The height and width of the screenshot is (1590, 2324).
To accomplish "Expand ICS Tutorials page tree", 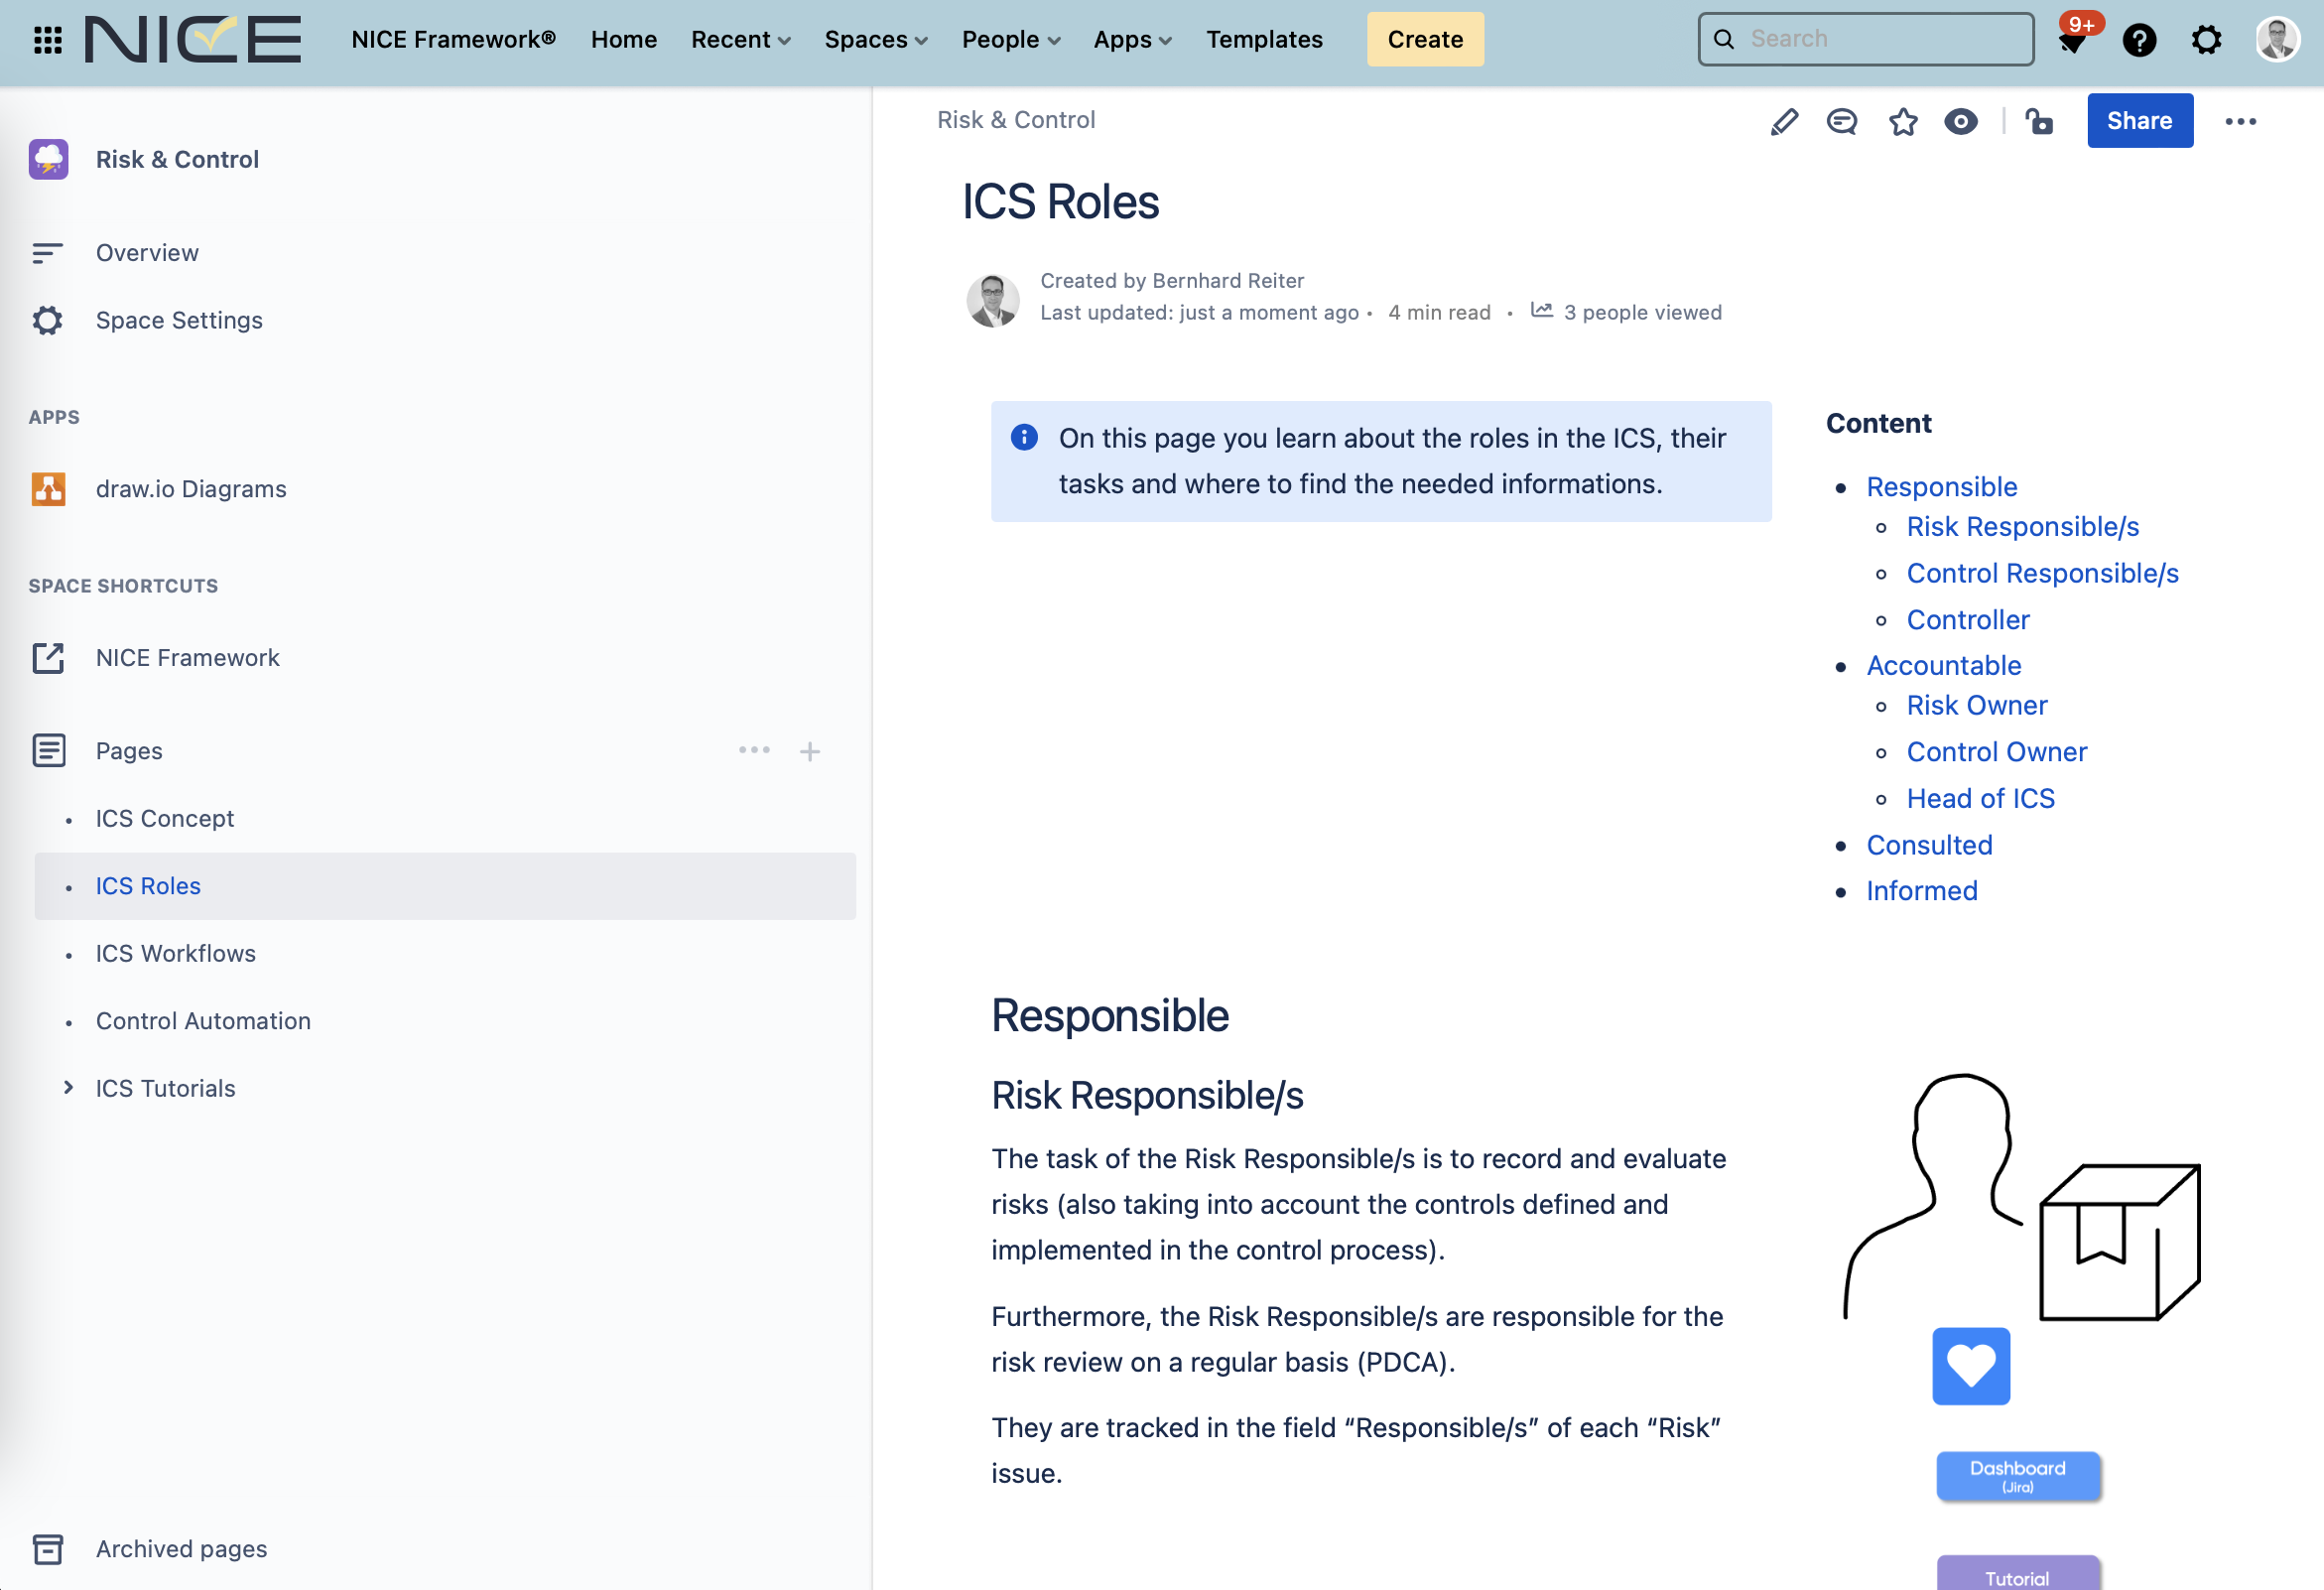I will tap(68, 1087).
